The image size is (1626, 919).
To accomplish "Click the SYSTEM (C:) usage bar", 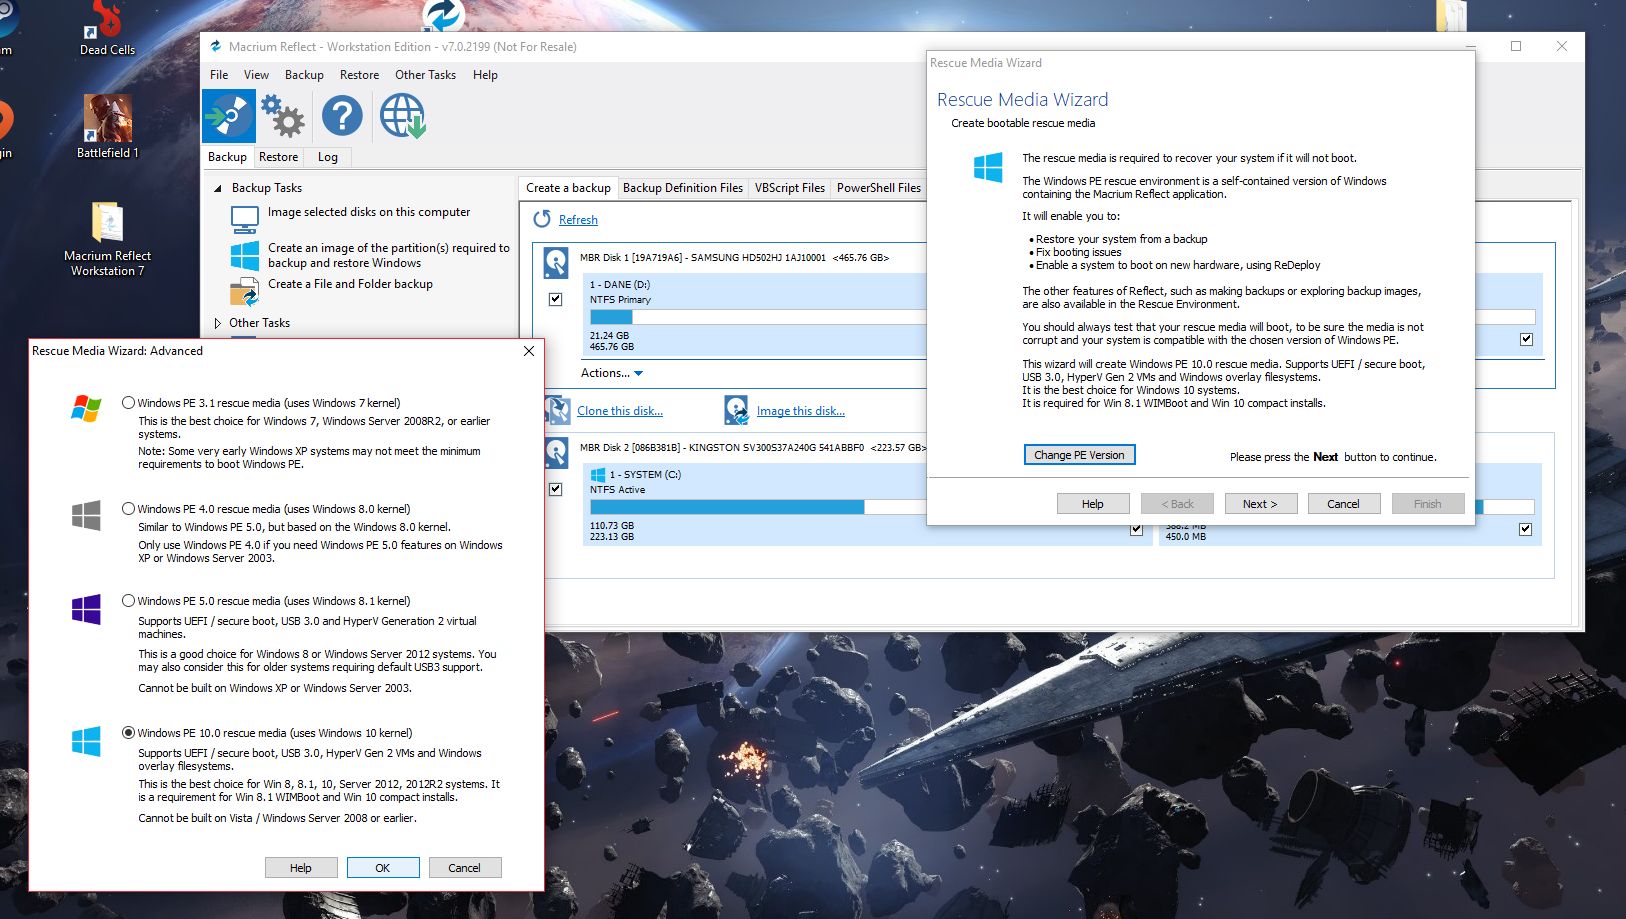I will tap(758, 507).
